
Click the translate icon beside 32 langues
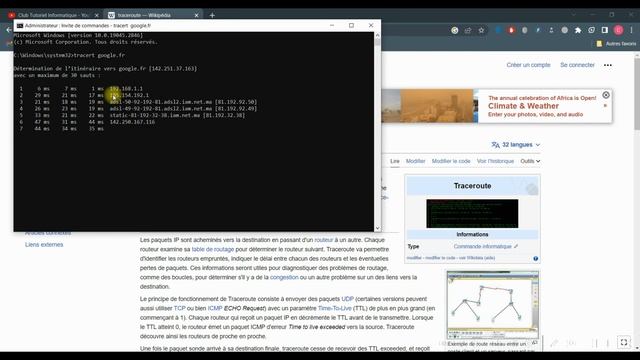(496, 145)
